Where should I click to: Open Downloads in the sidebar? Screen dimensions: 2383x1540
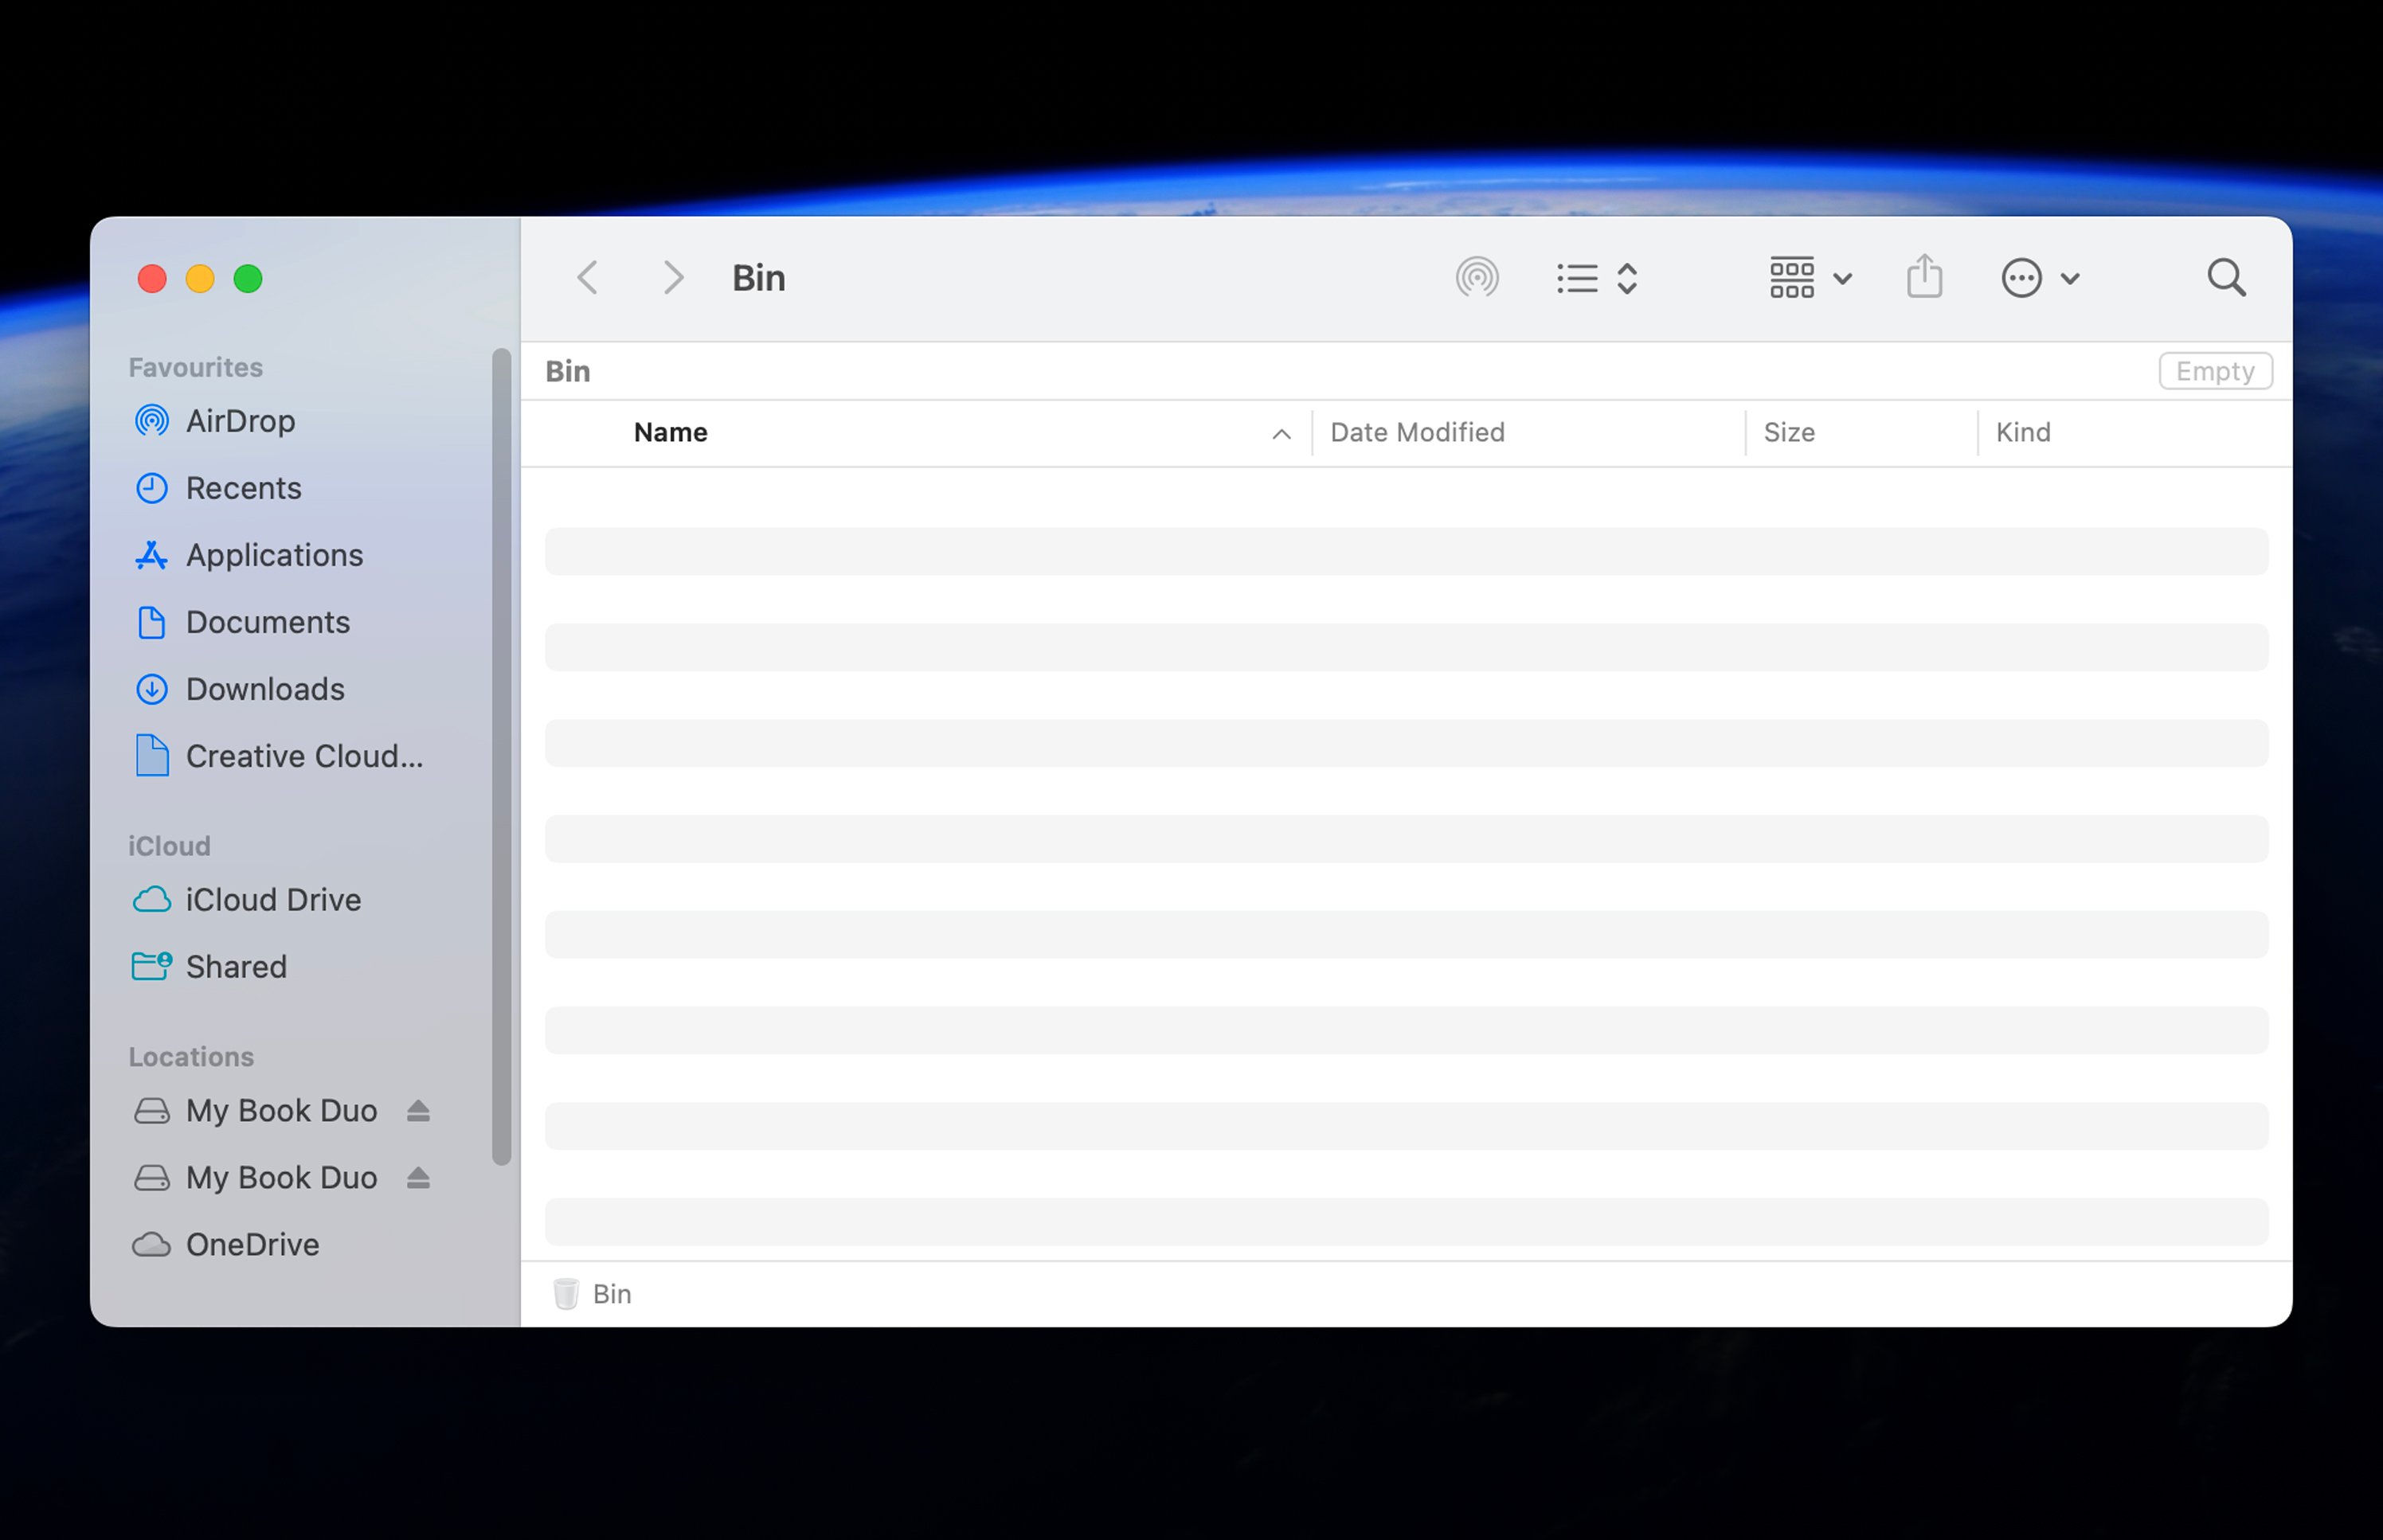pos(264,689)
